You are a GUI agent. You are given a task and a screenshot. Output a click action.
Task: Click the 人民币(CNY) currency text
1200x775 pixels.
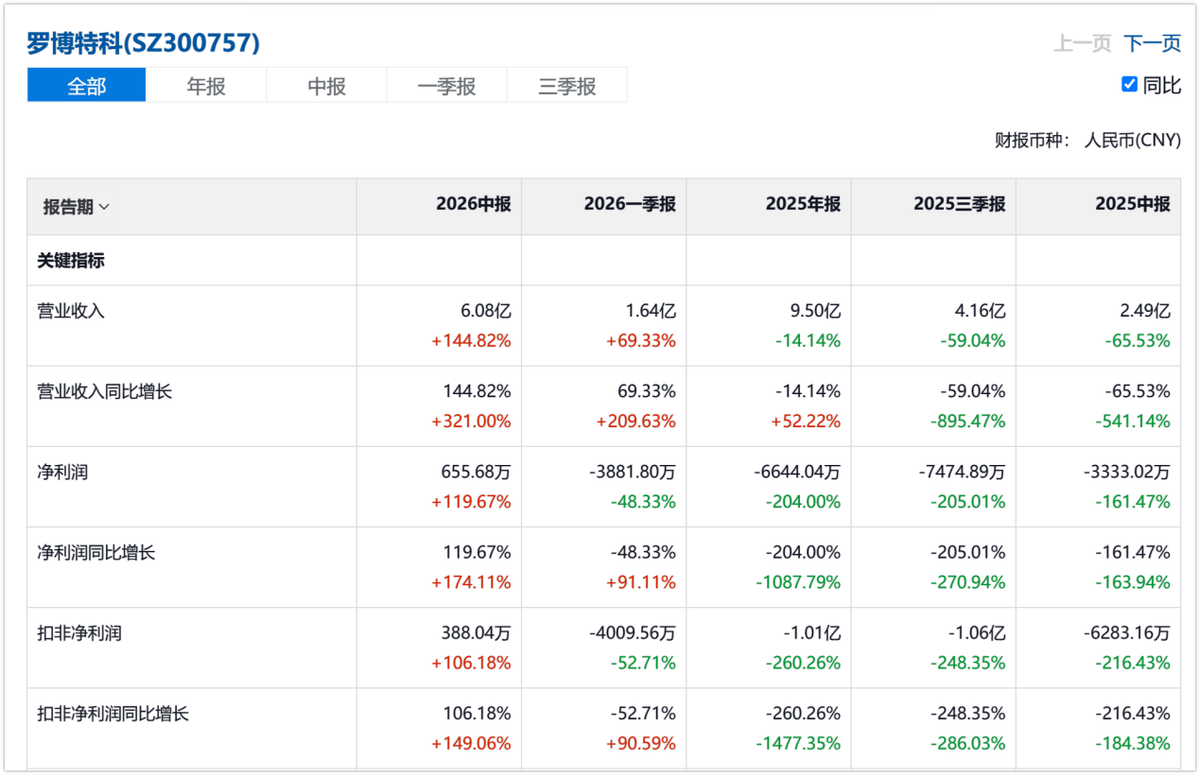(x=1133, y=140)
